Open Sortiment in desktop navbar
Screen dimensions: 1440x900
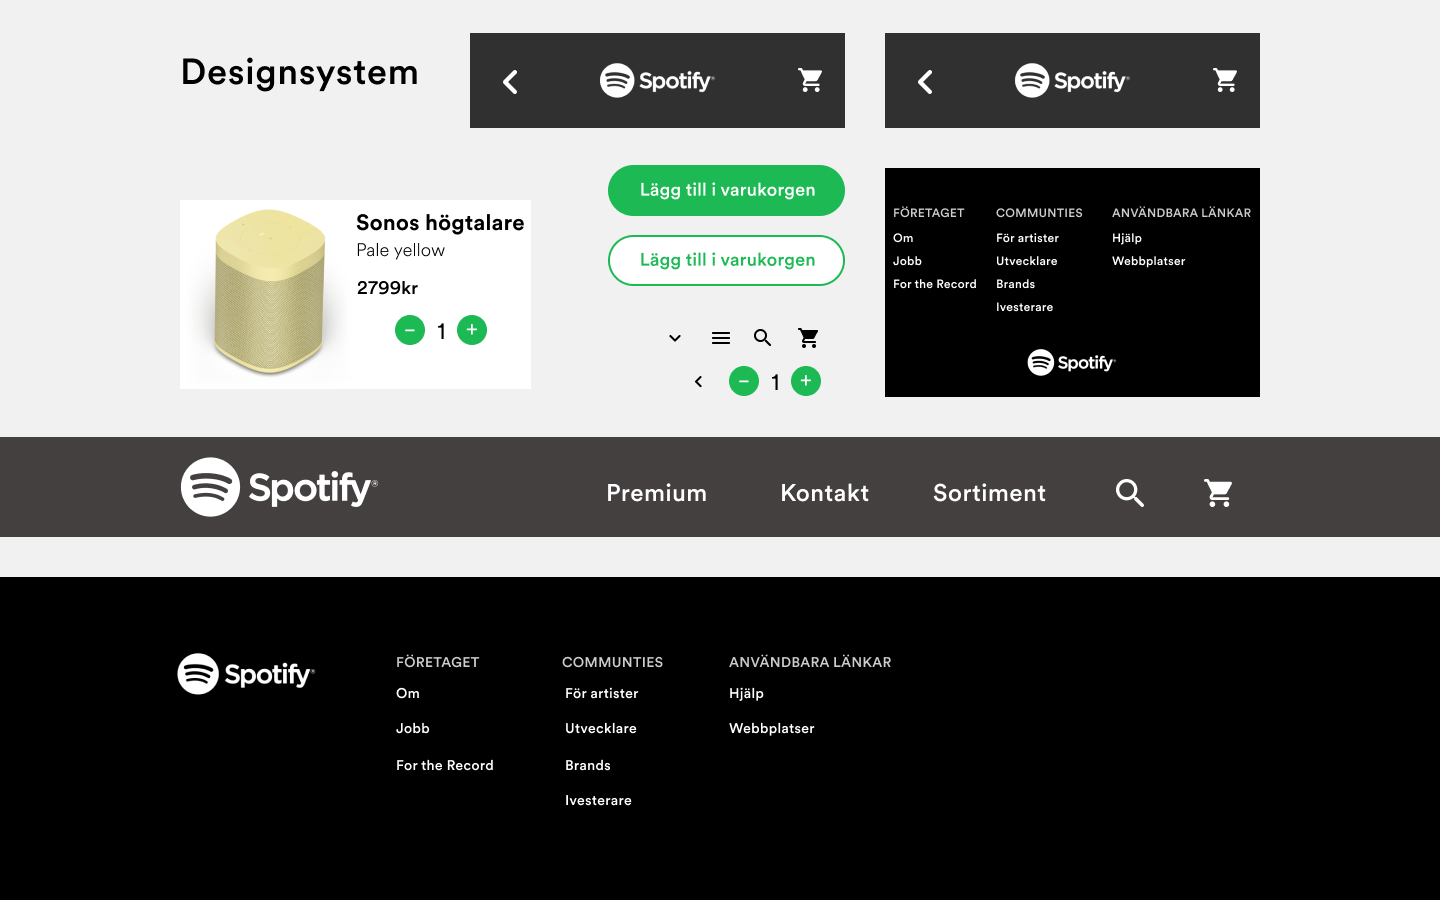989,493
